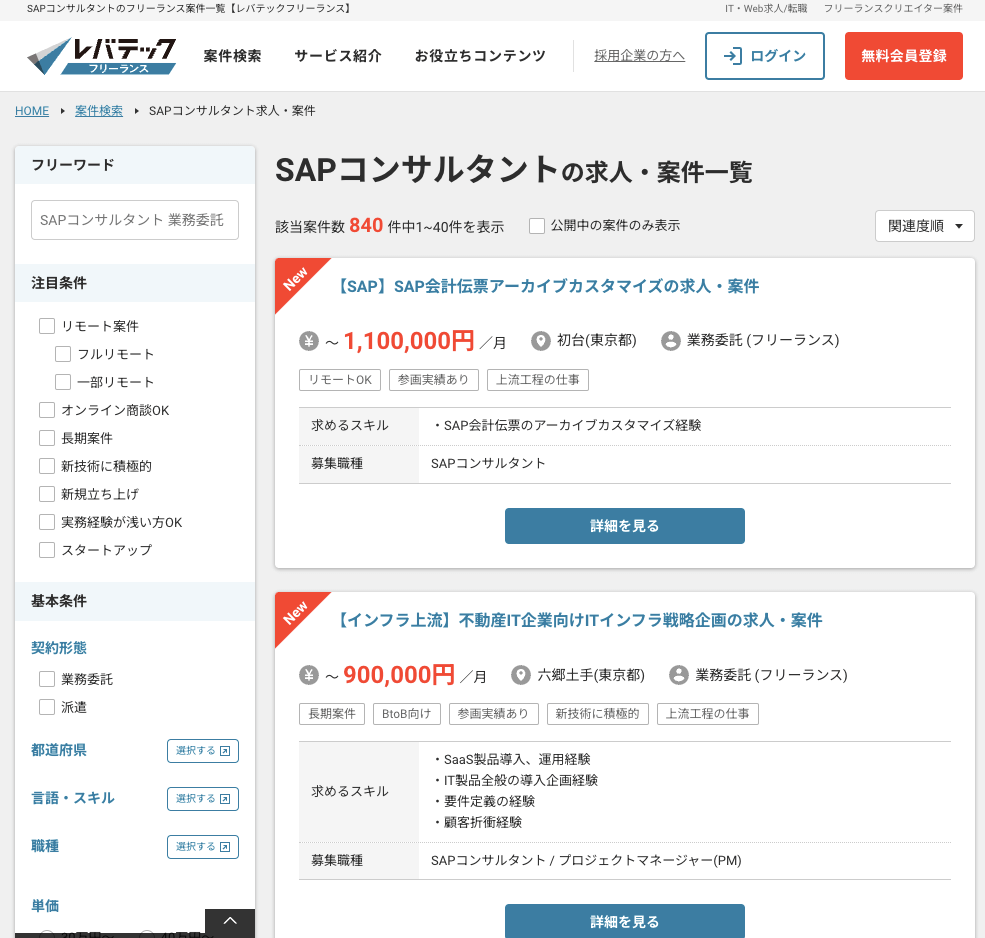Image resolution: width=985 pixels, height=938 pixels.
Task: Click the SAPコンサルタント / プロジェクトマネージャー(PM) text
Action: [x=586, y=861]
